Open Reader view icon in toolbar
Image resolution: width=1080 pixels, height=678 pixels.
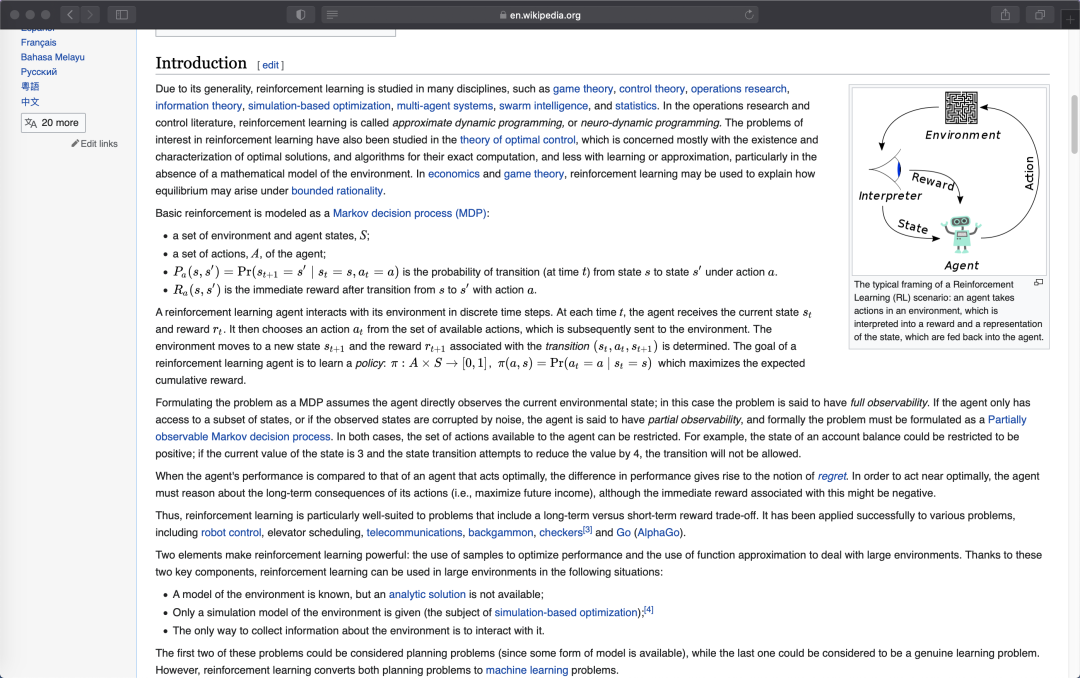coord(332,14)
